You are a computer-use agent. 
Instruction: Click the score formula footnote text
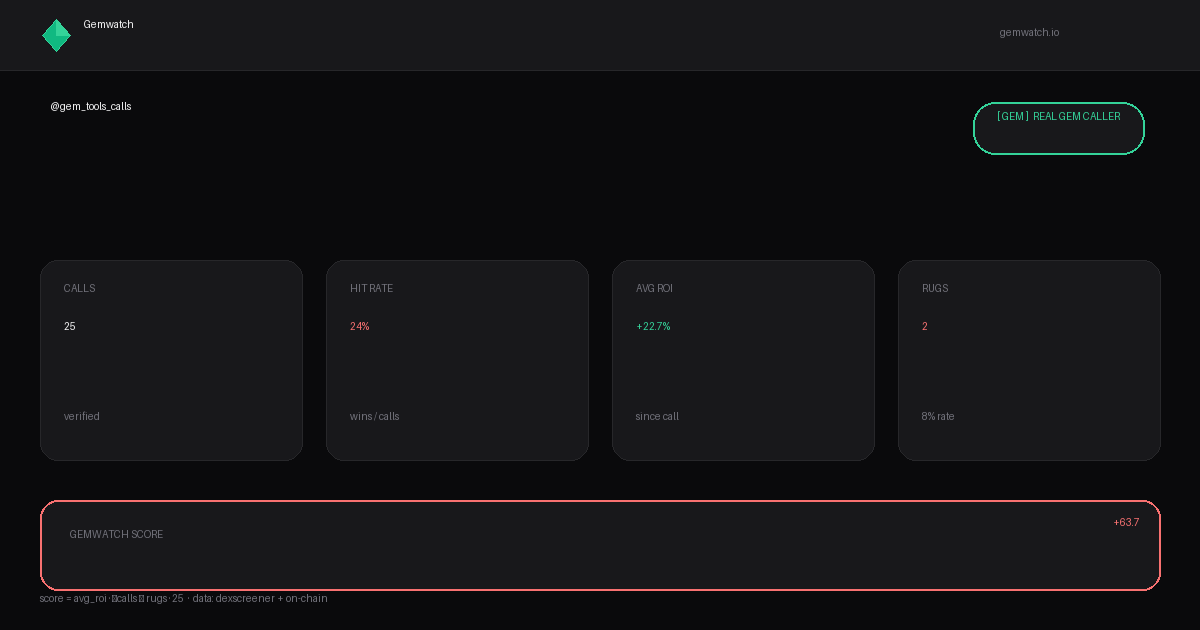click(183, 599)
